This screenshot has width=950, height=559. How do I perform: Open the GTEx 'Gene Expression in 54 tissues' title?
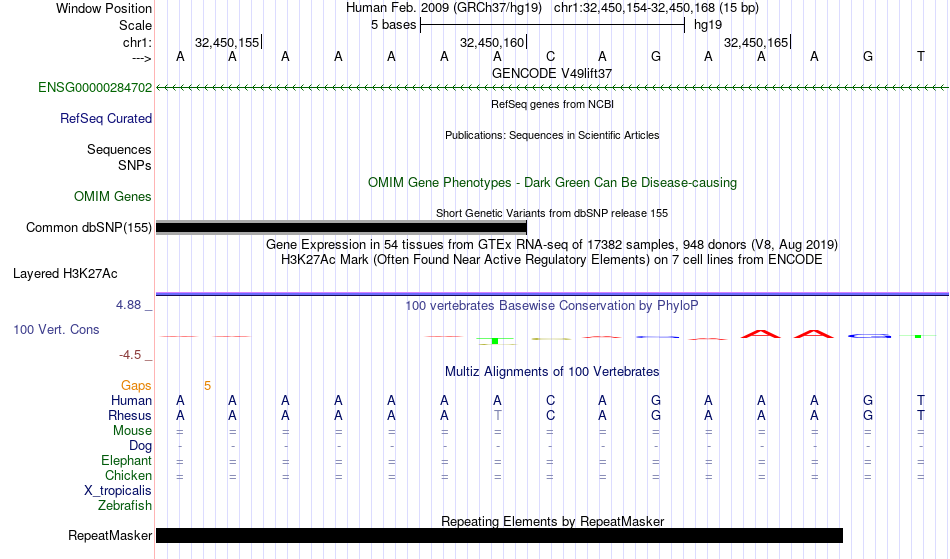pyautogui.click(x=552, y=245)
